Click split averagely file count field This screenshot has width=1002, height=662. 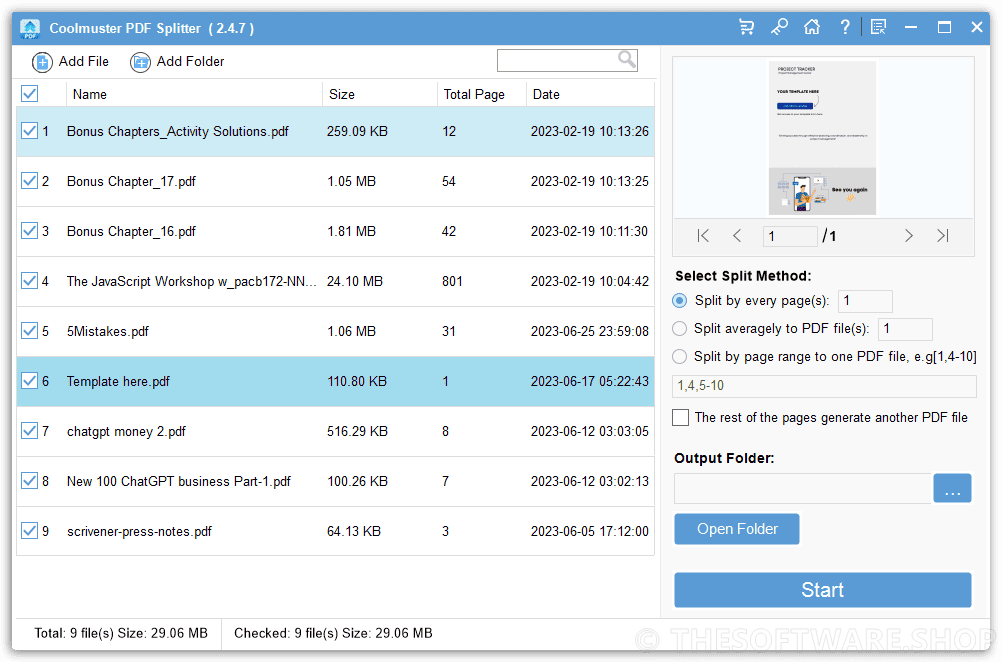pos(905,329)
